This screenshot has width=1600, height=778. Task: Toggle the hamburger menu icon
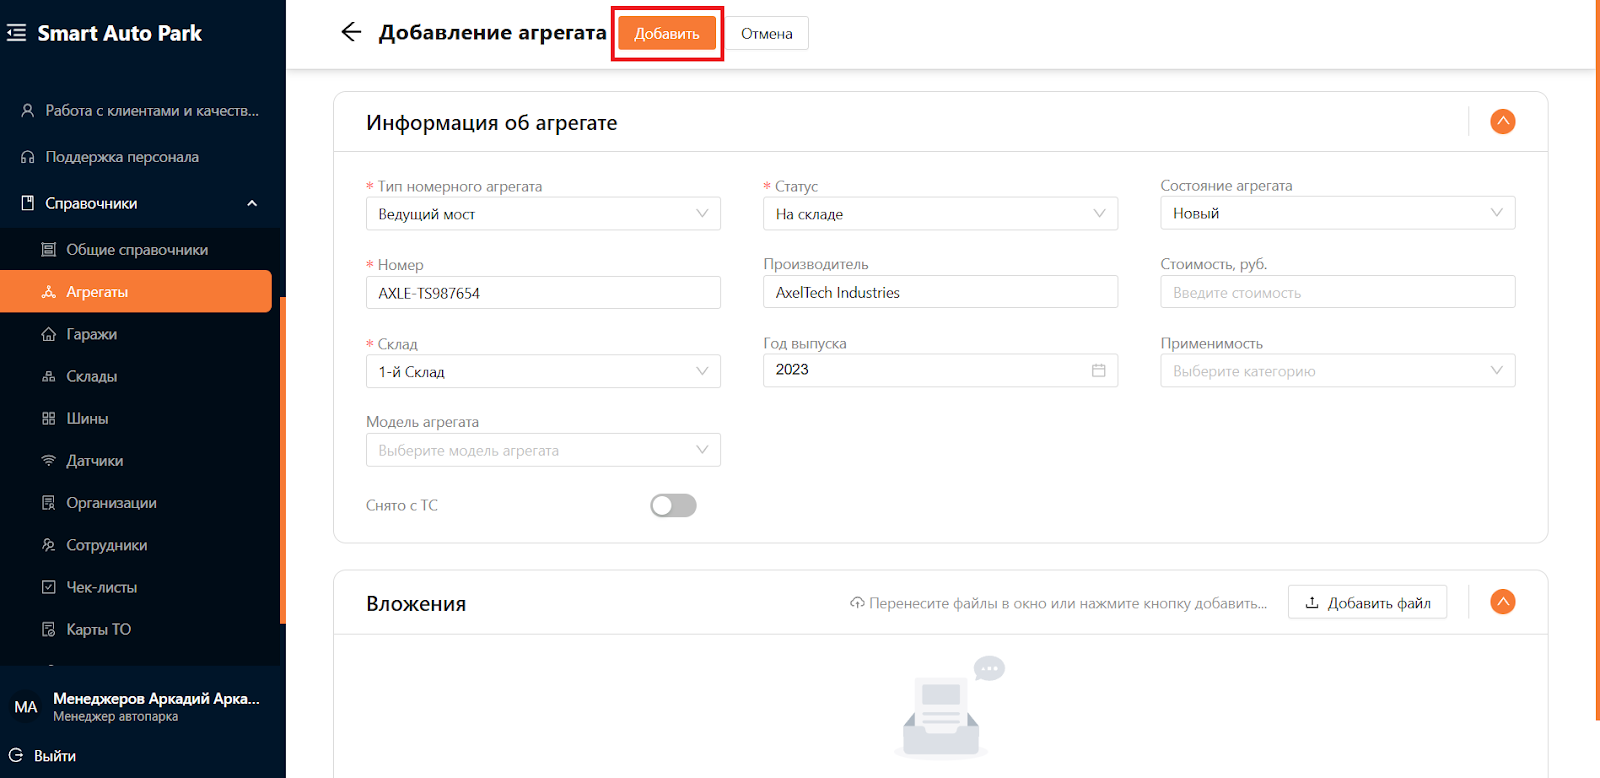click(17, 33)
